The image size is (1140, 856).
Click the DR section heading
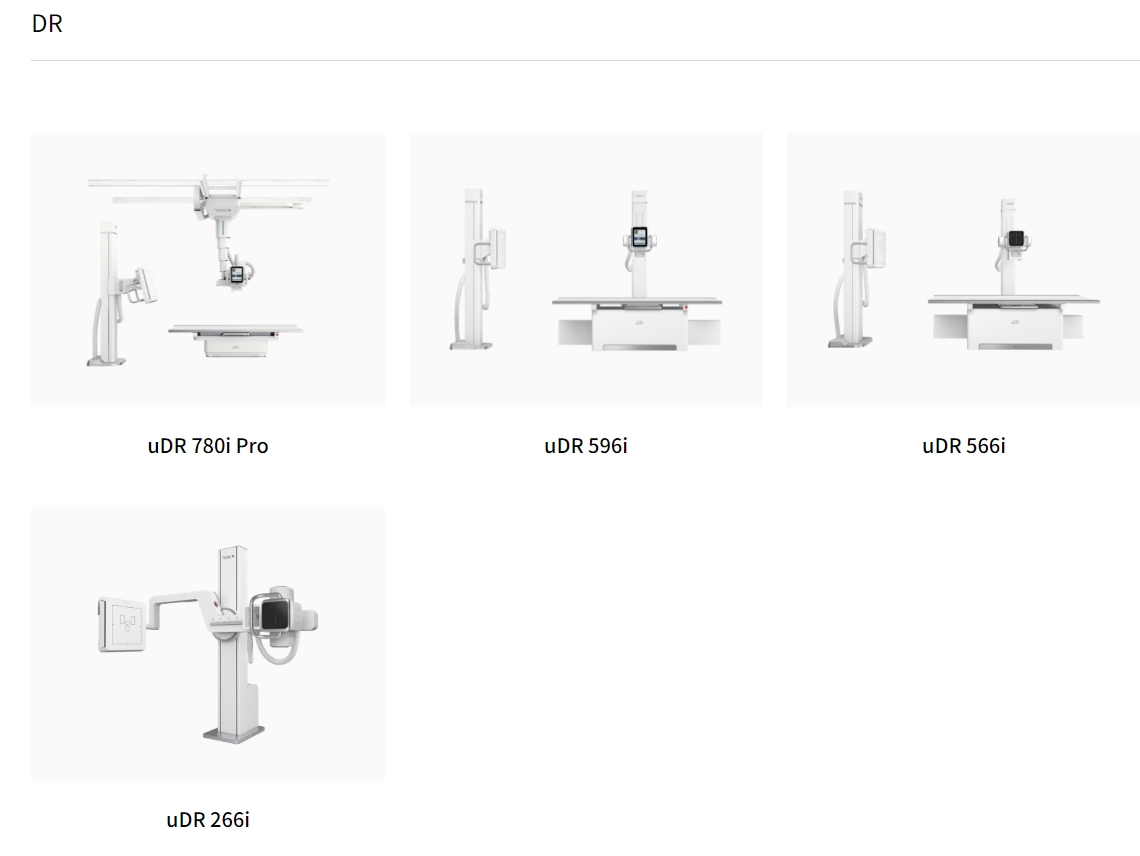(47, 23)
